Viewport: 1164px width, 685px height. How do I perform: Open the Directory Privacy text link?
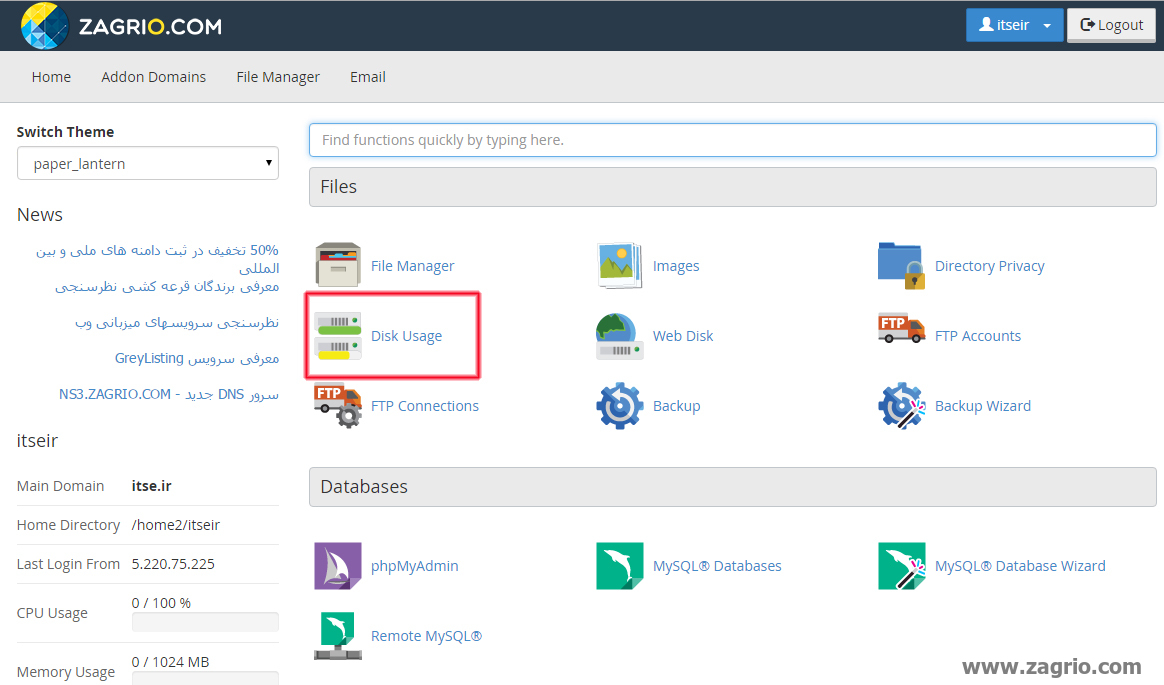pos(990,266)
